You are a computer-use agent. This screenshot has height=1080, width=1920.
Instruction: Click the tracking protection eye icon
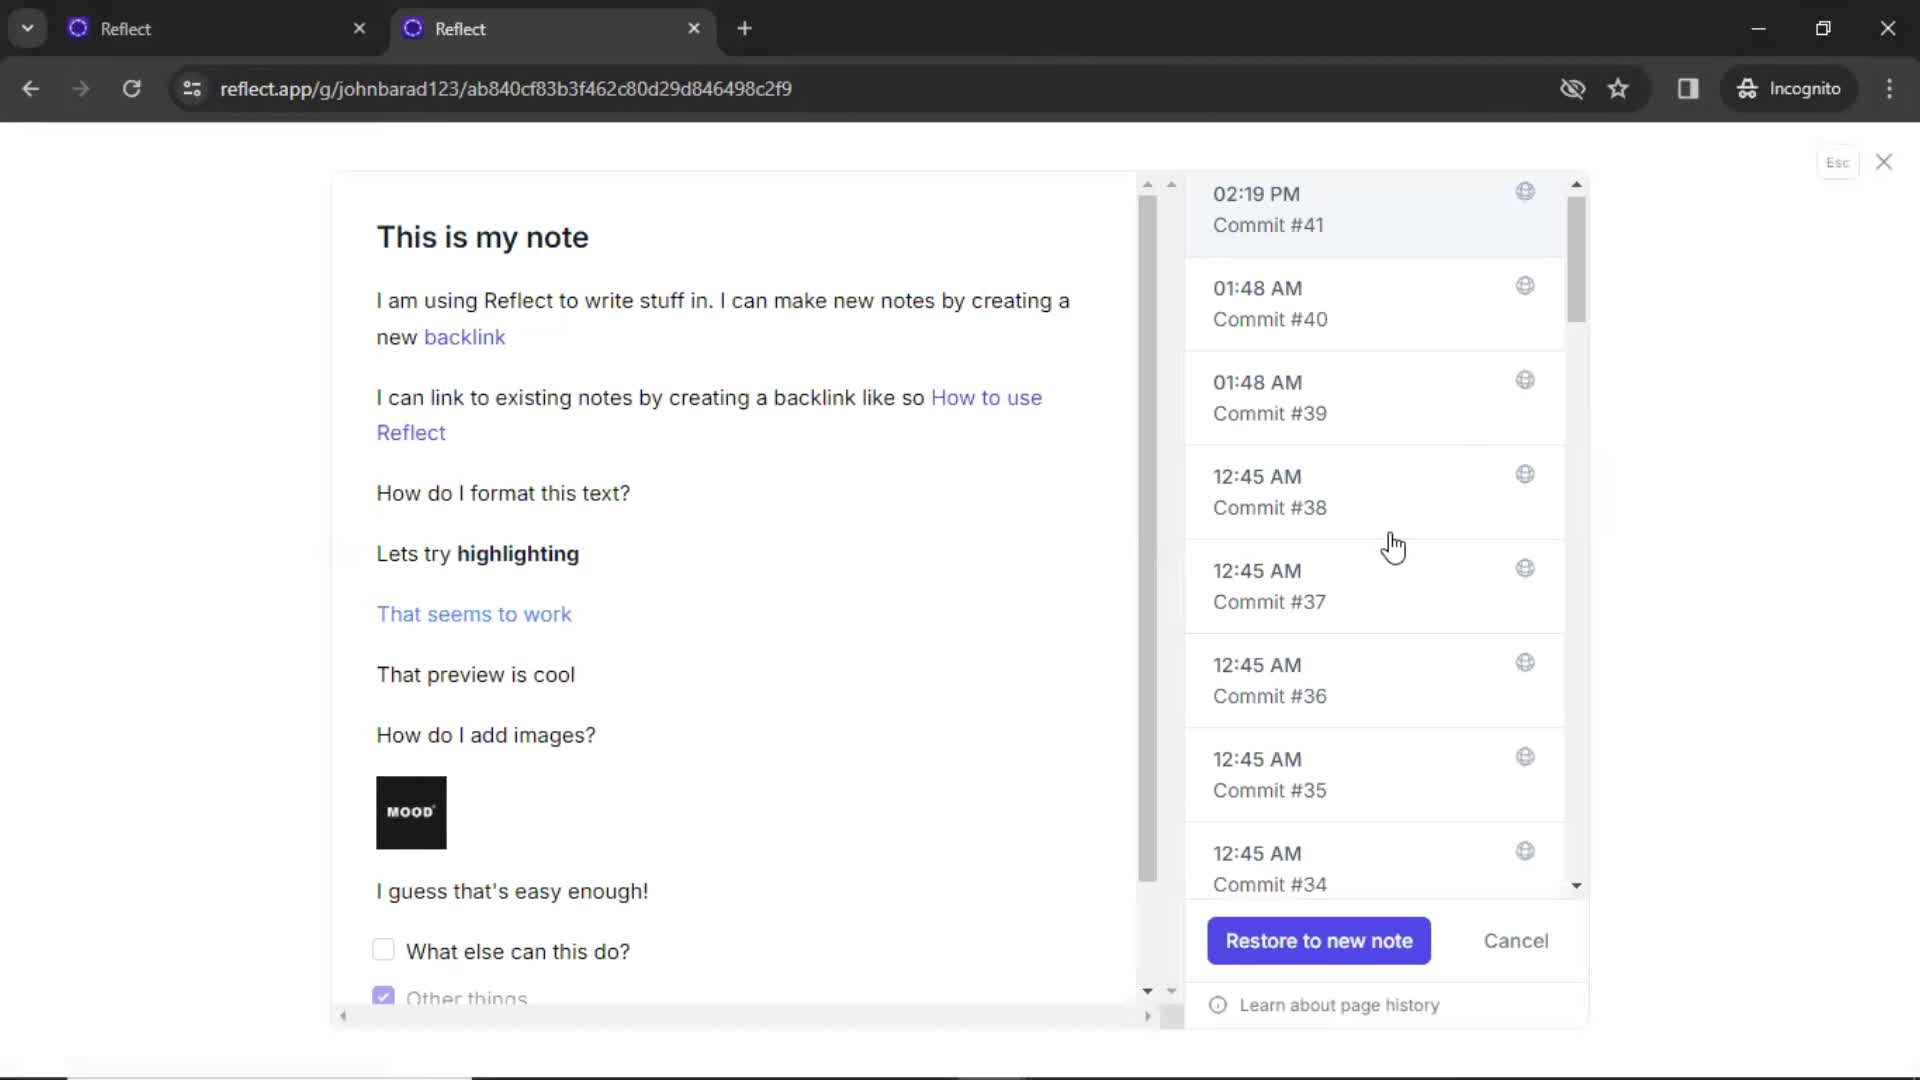point(1572,89)
